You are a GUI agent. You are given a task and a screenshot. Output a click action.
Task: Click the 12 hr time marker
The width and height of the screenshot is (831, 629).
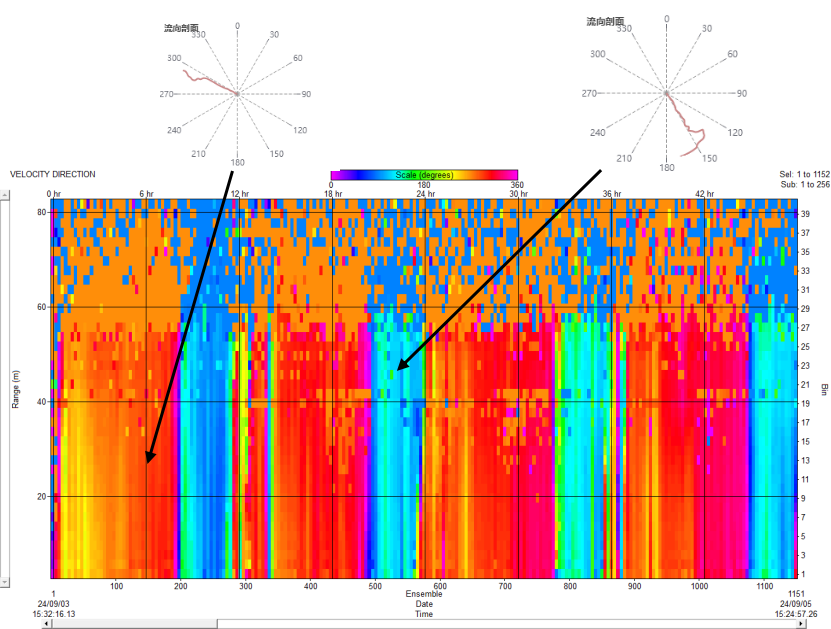coord(239,193)
